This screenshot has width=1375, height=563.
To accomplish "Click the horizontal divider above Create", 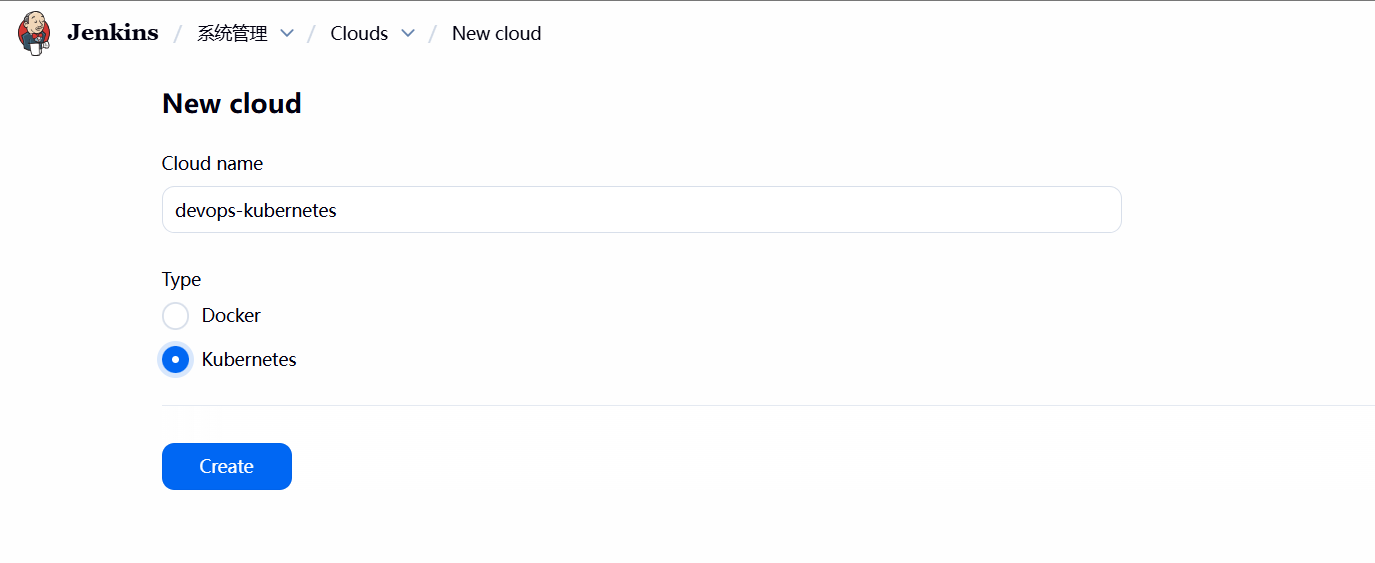I will coord(768,405).
